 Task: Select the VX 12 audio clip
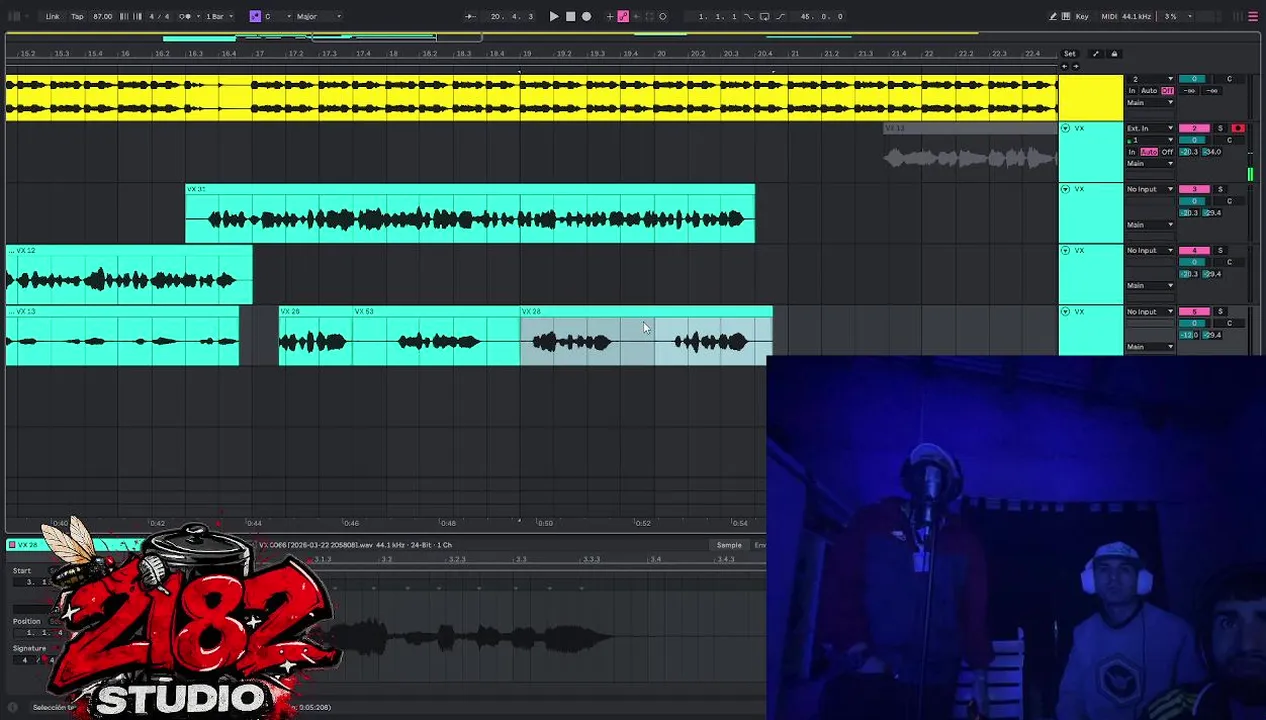(129, 275)
